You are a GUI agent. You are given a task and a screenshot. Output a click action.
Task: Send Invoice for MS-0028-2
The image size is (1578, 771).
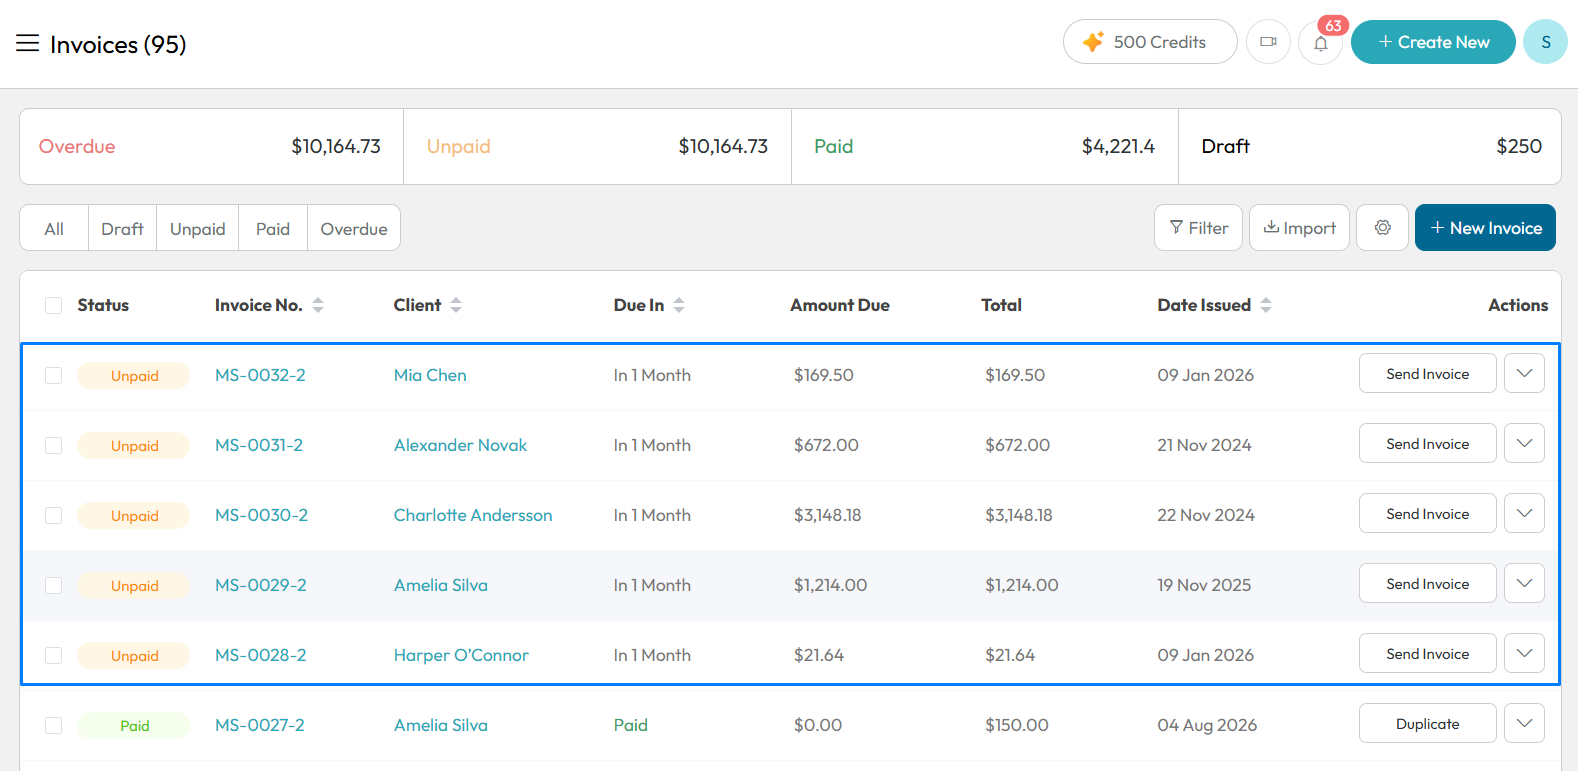click(1427, 653)
